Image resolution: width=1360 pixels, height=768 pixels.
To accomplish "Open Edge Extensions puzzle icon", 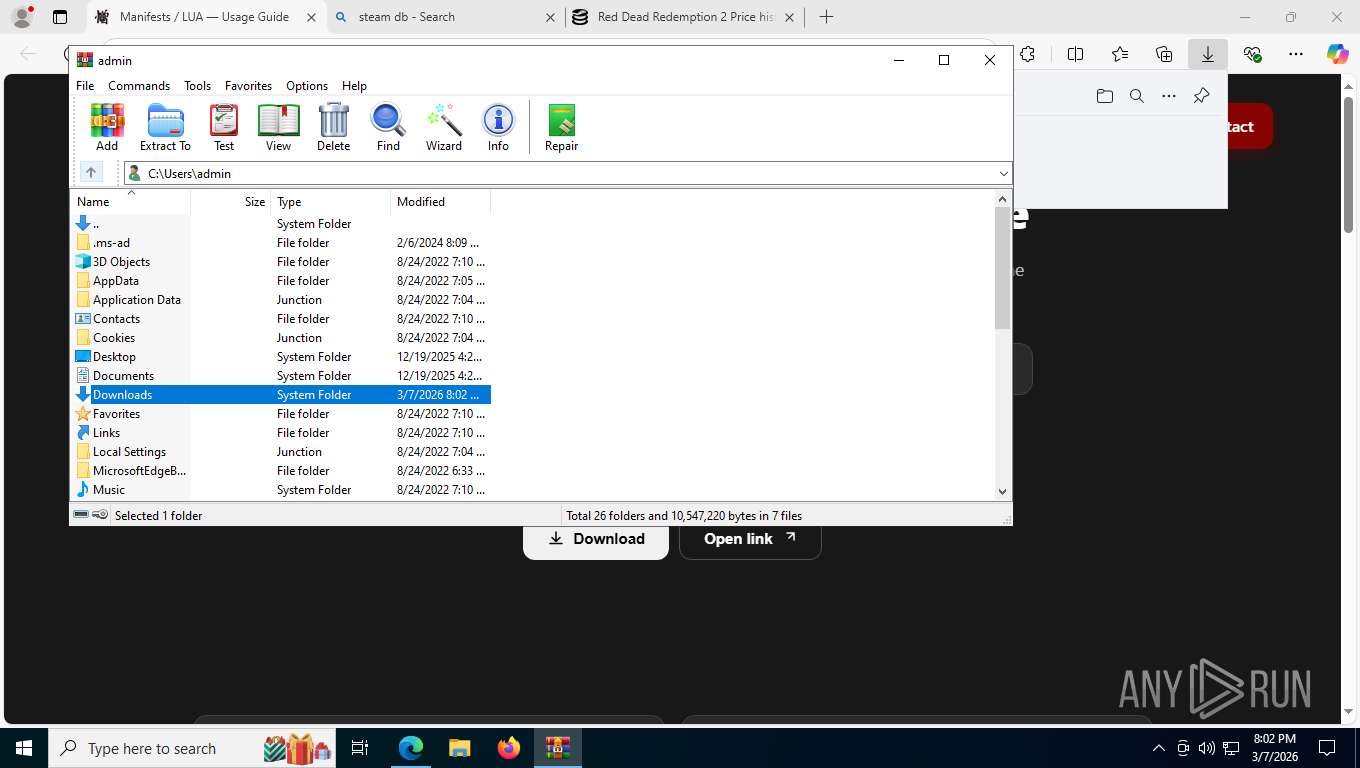I will tap(1027, 55).
